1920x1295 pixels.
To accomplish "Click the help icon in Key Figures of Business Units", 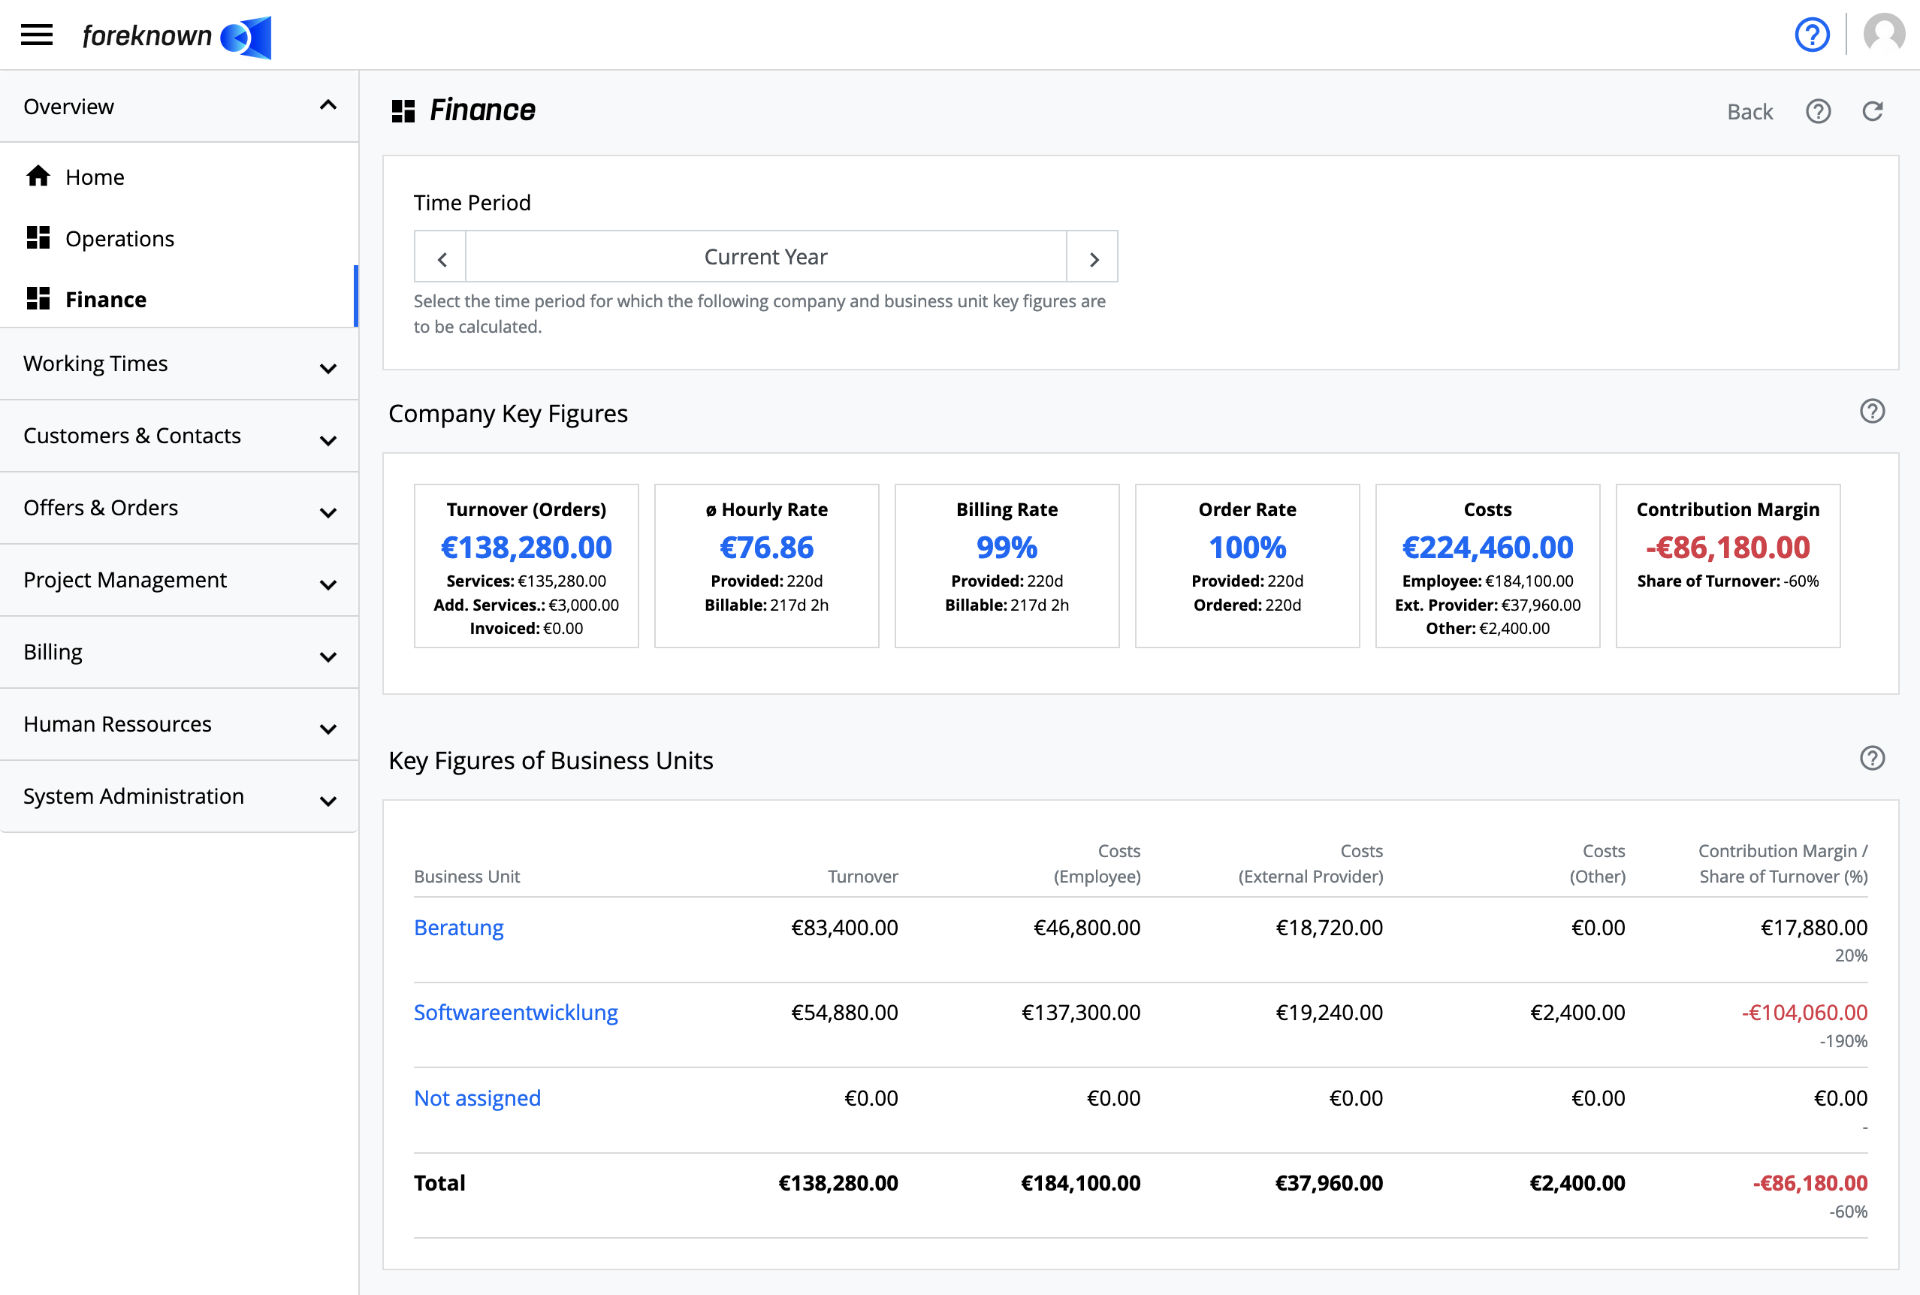I will [1872, 759].
